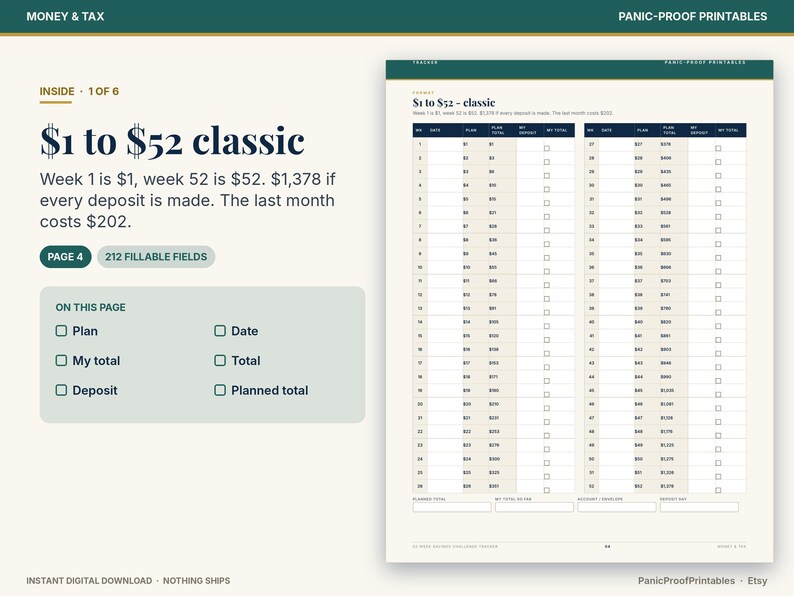The height and width of the screenshot is (596, 794).
Task: Click the week 27 date cell
Action: (616, 144)
